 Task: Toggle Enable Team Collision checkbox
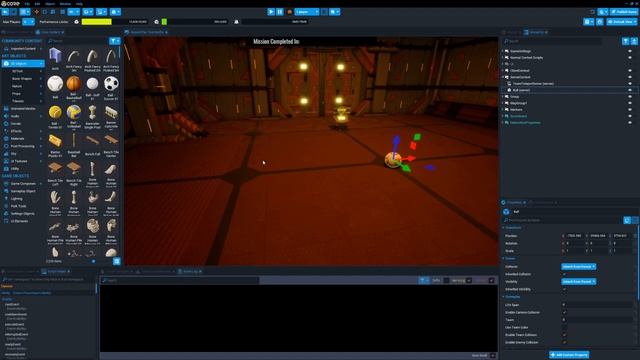564,335
